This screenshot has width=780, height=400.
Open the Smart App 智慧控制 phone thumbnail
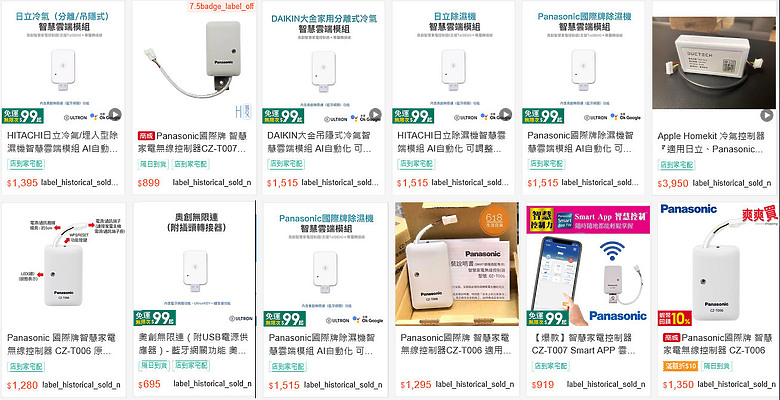tap(588, 266)
